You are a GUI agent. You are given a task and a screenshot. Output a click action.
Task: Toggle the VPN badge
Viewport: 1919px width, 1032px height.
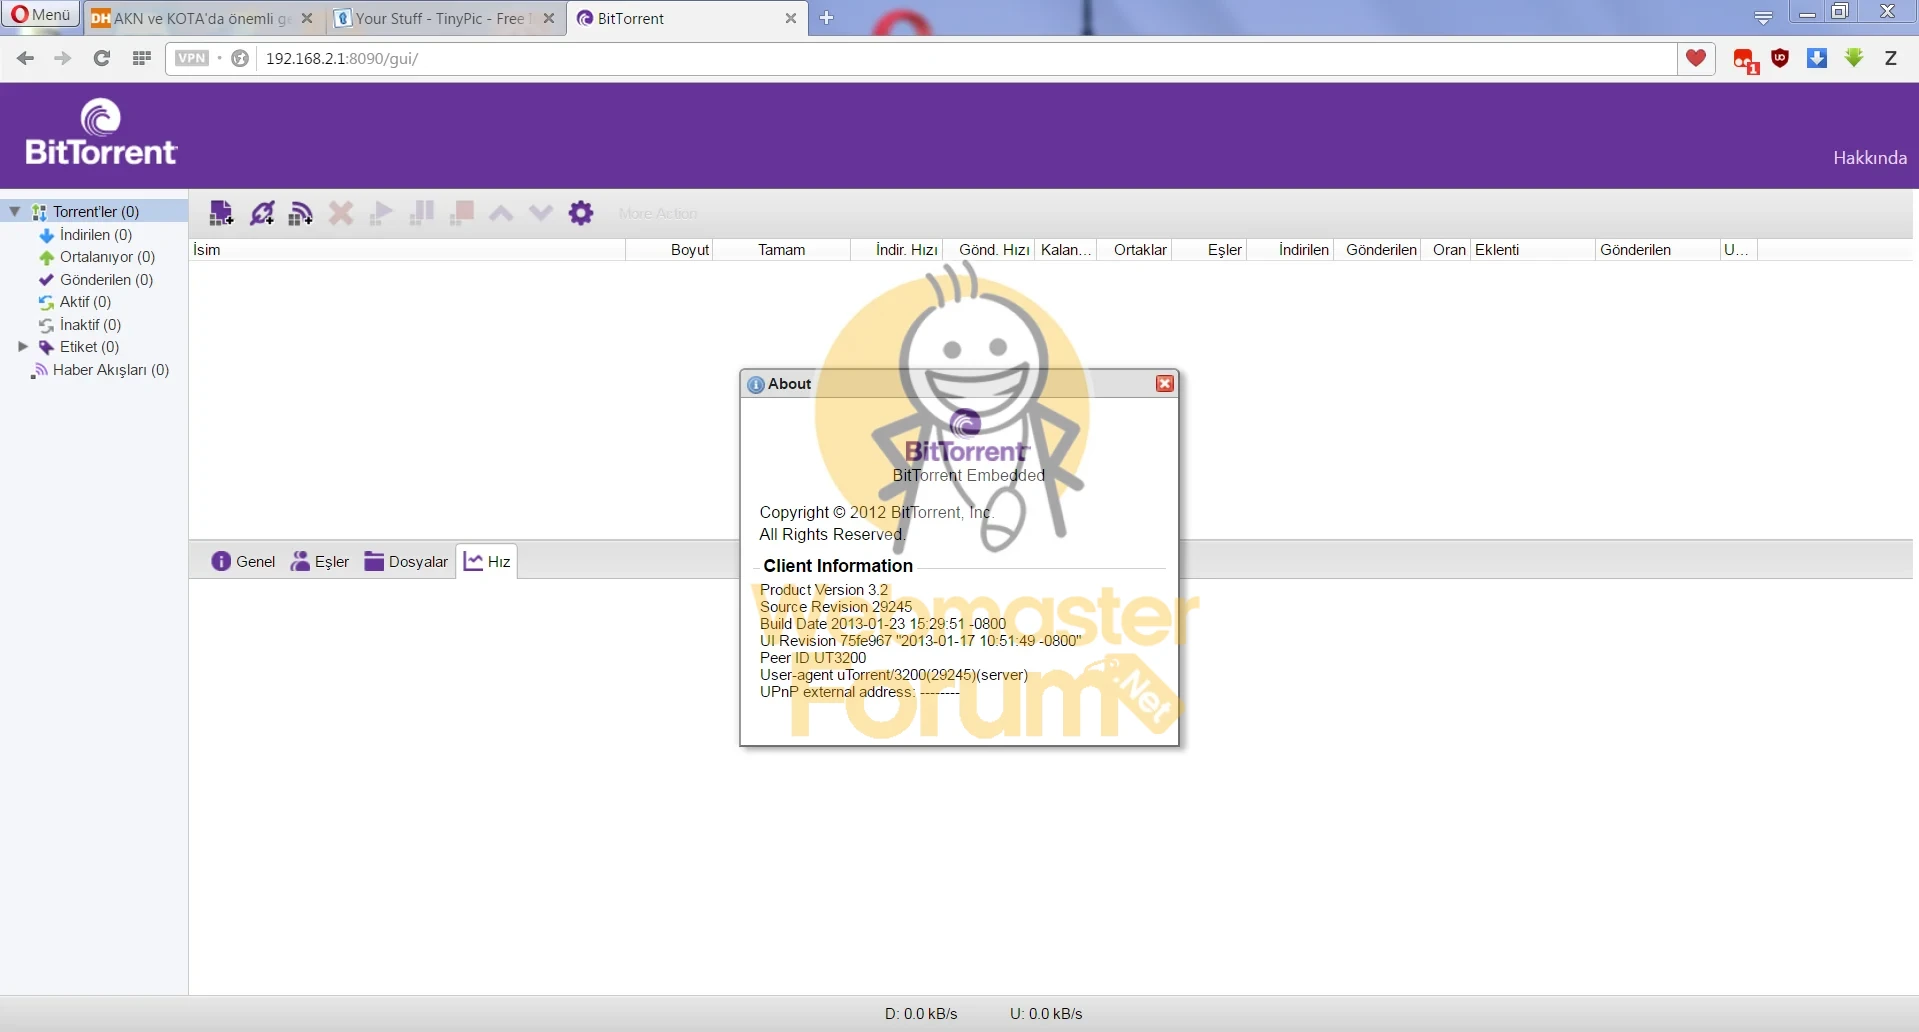[x=192, y=58]
